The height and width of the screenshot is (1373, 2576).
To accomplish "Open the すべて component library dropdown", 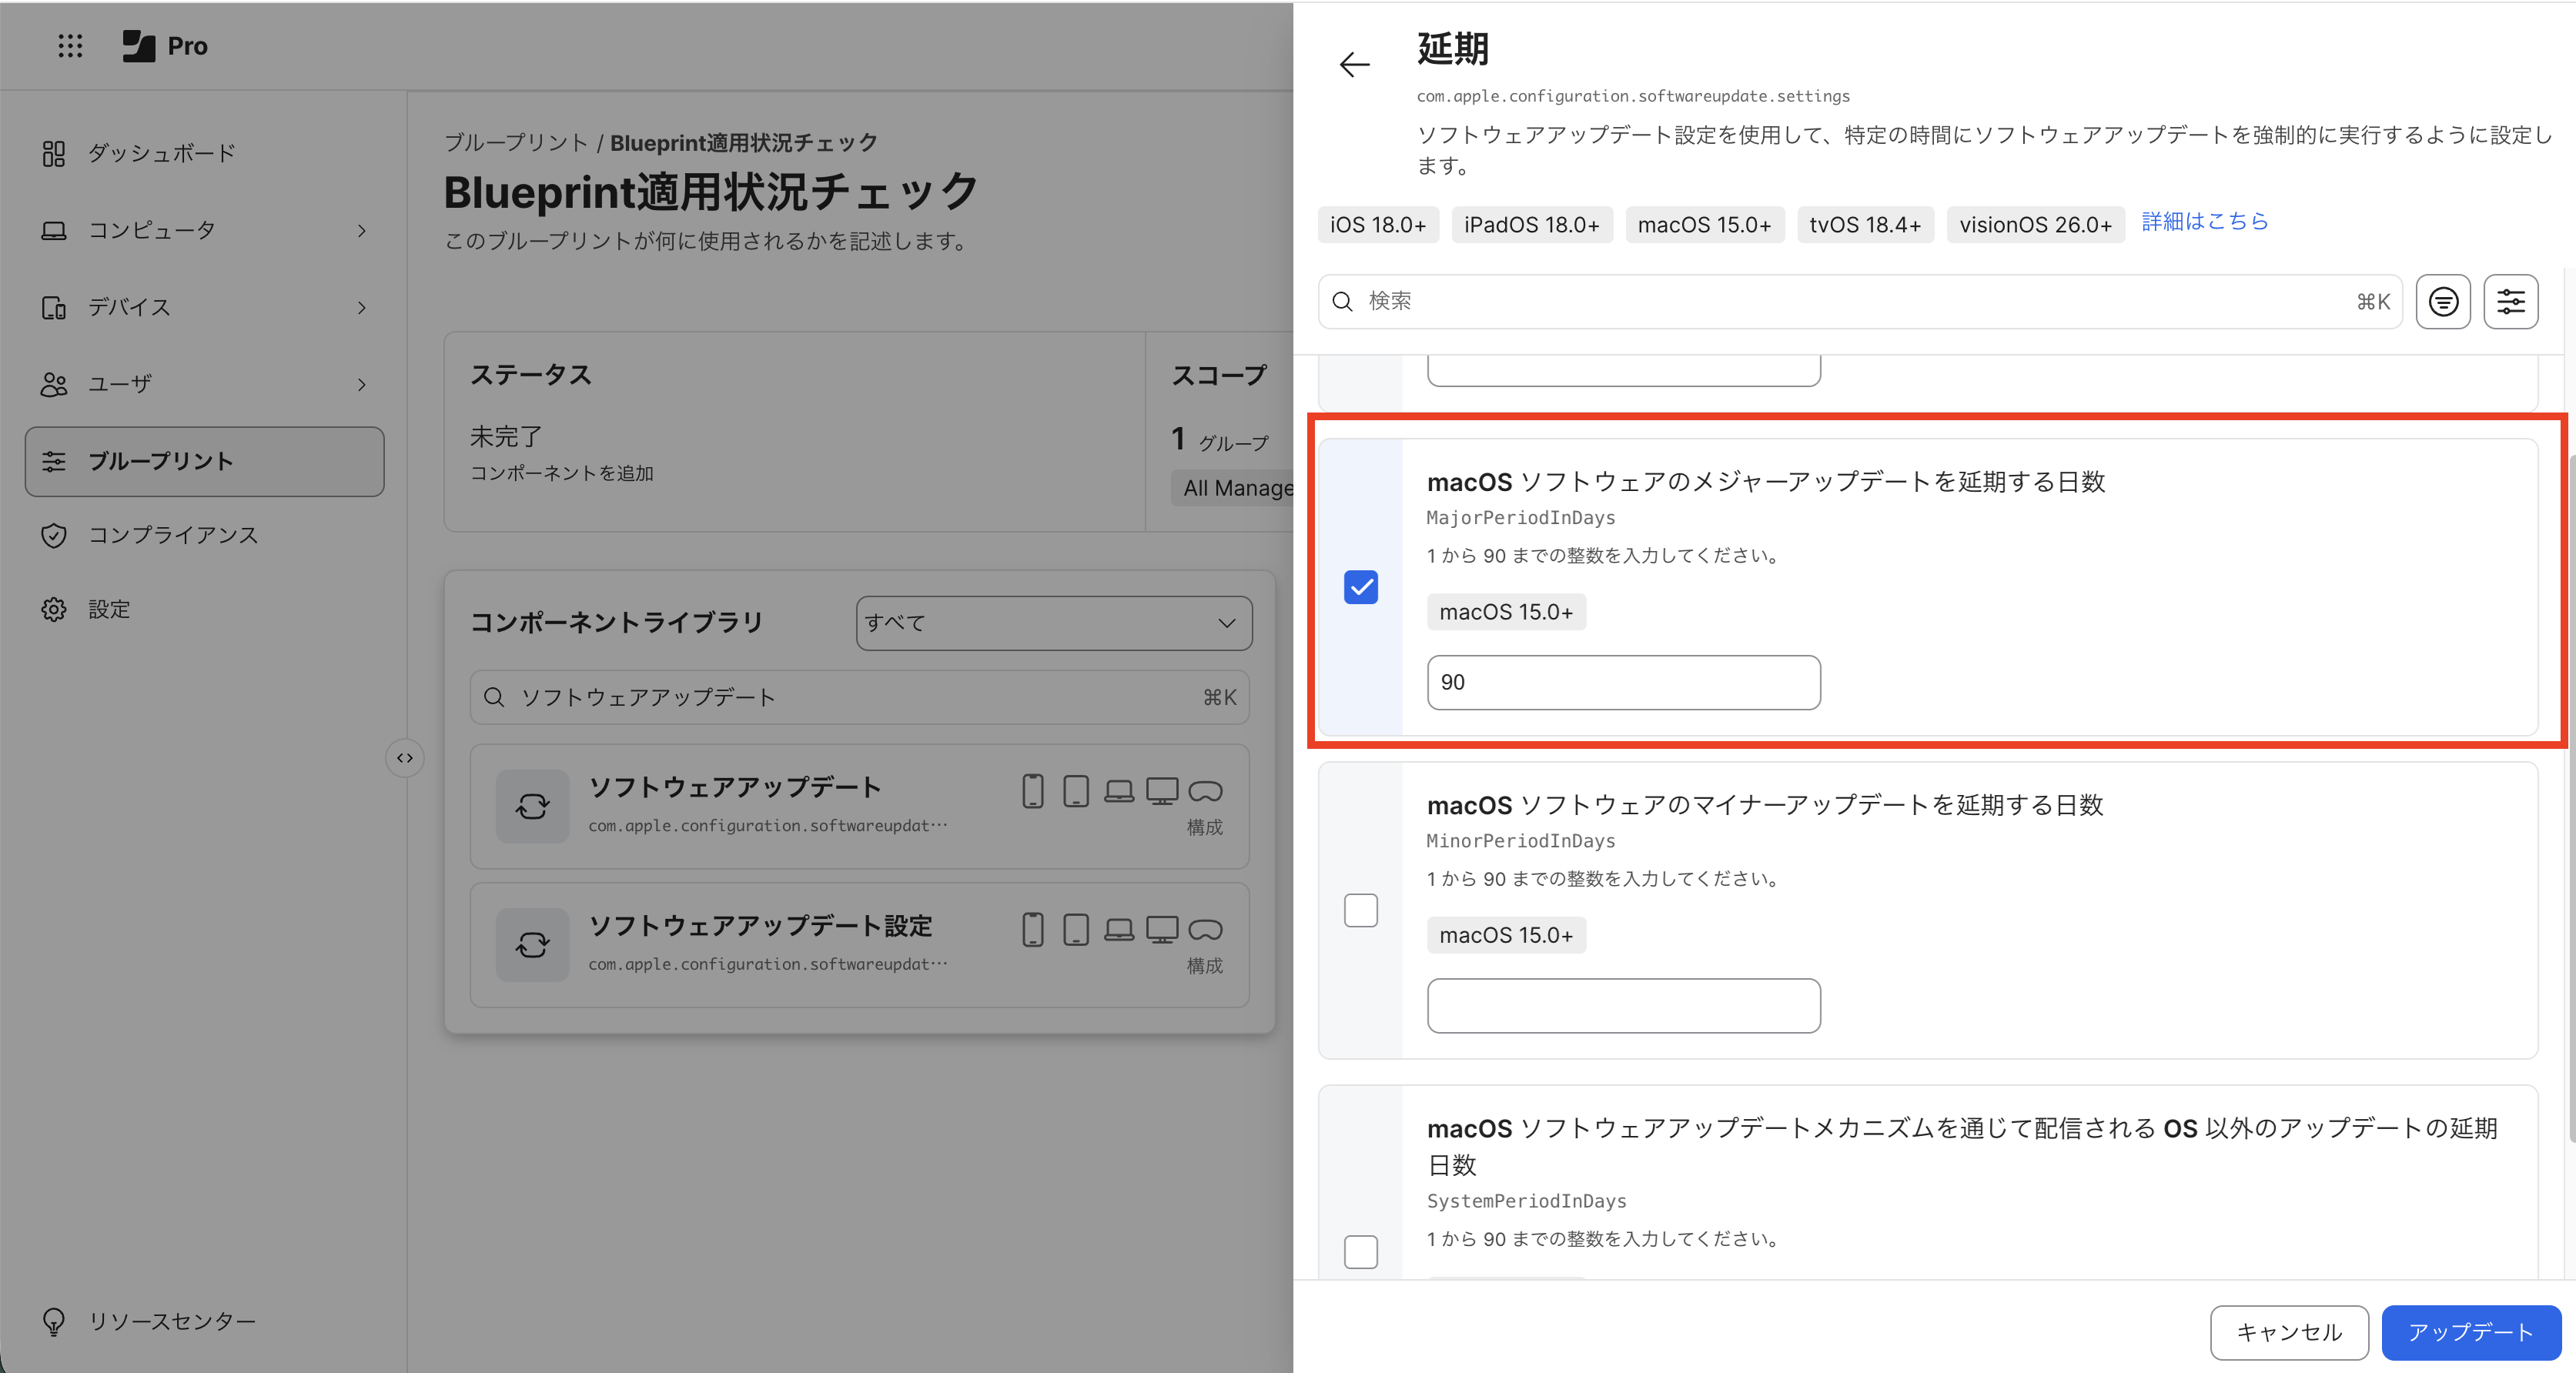I will click(1054, 623).
